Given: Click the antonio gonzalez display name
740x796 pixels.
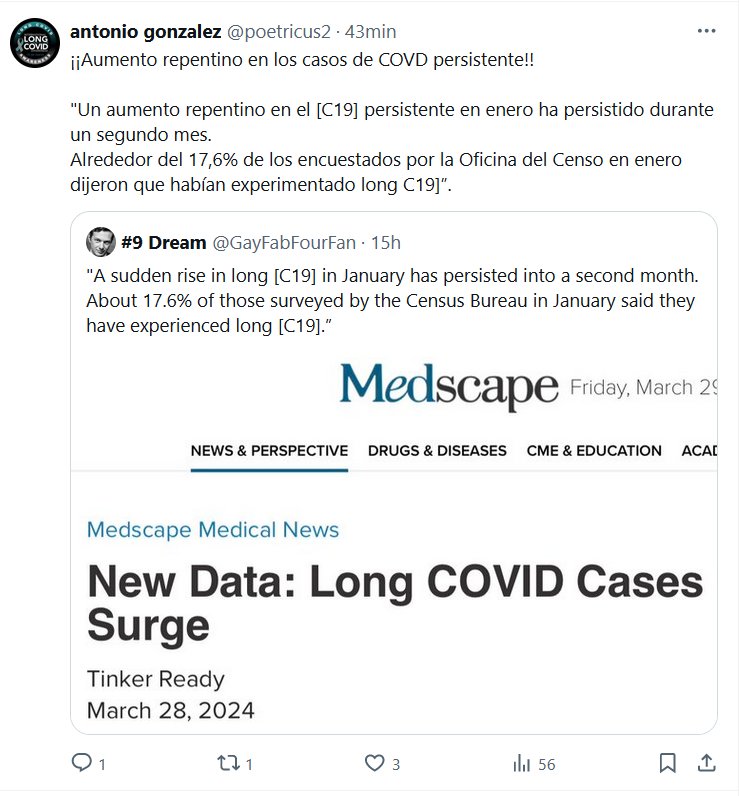Looking at the screenshot, I should (146, 32).
